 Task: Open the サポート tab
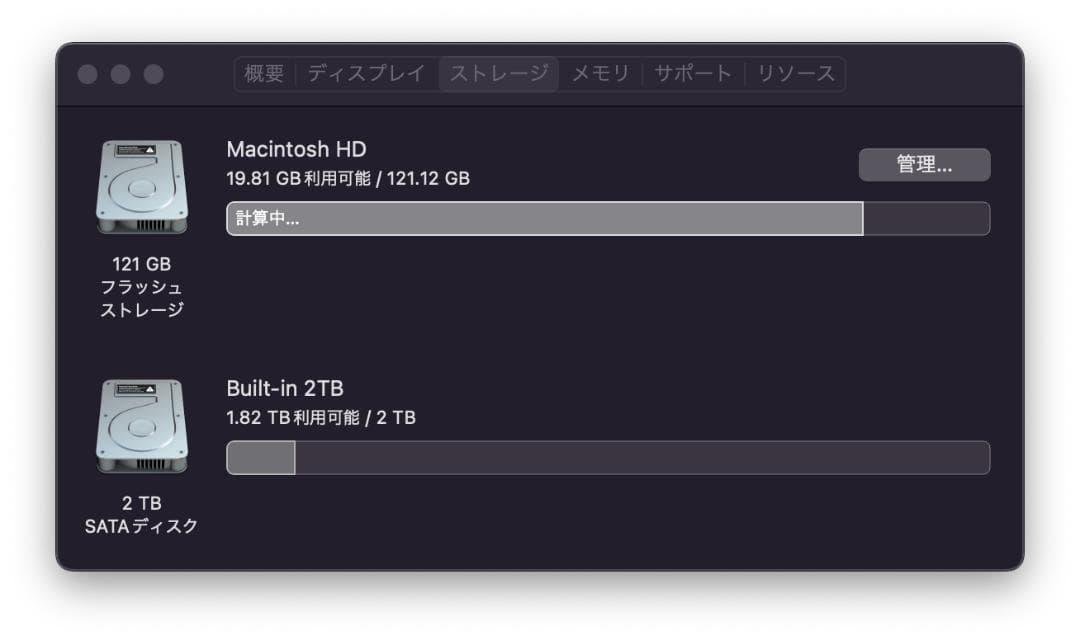pos(695,73)
